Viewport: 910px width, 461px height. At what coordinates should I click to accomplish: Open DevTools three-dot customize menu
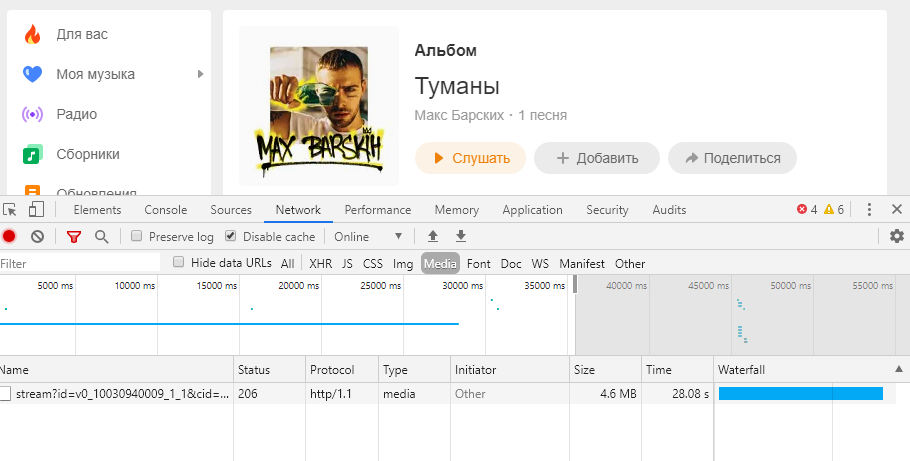[x=869, y=210]
